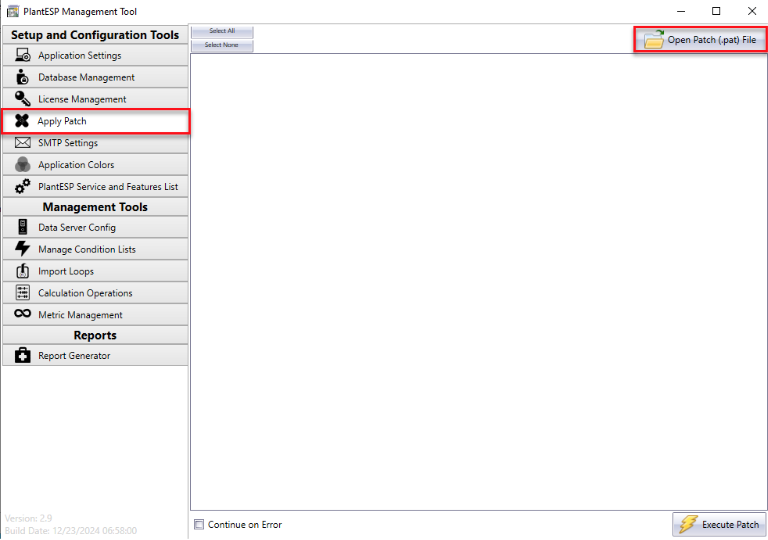Viewport: 768px width, 540px height.
Task: Open the Metric Management item
Action: 95,315
